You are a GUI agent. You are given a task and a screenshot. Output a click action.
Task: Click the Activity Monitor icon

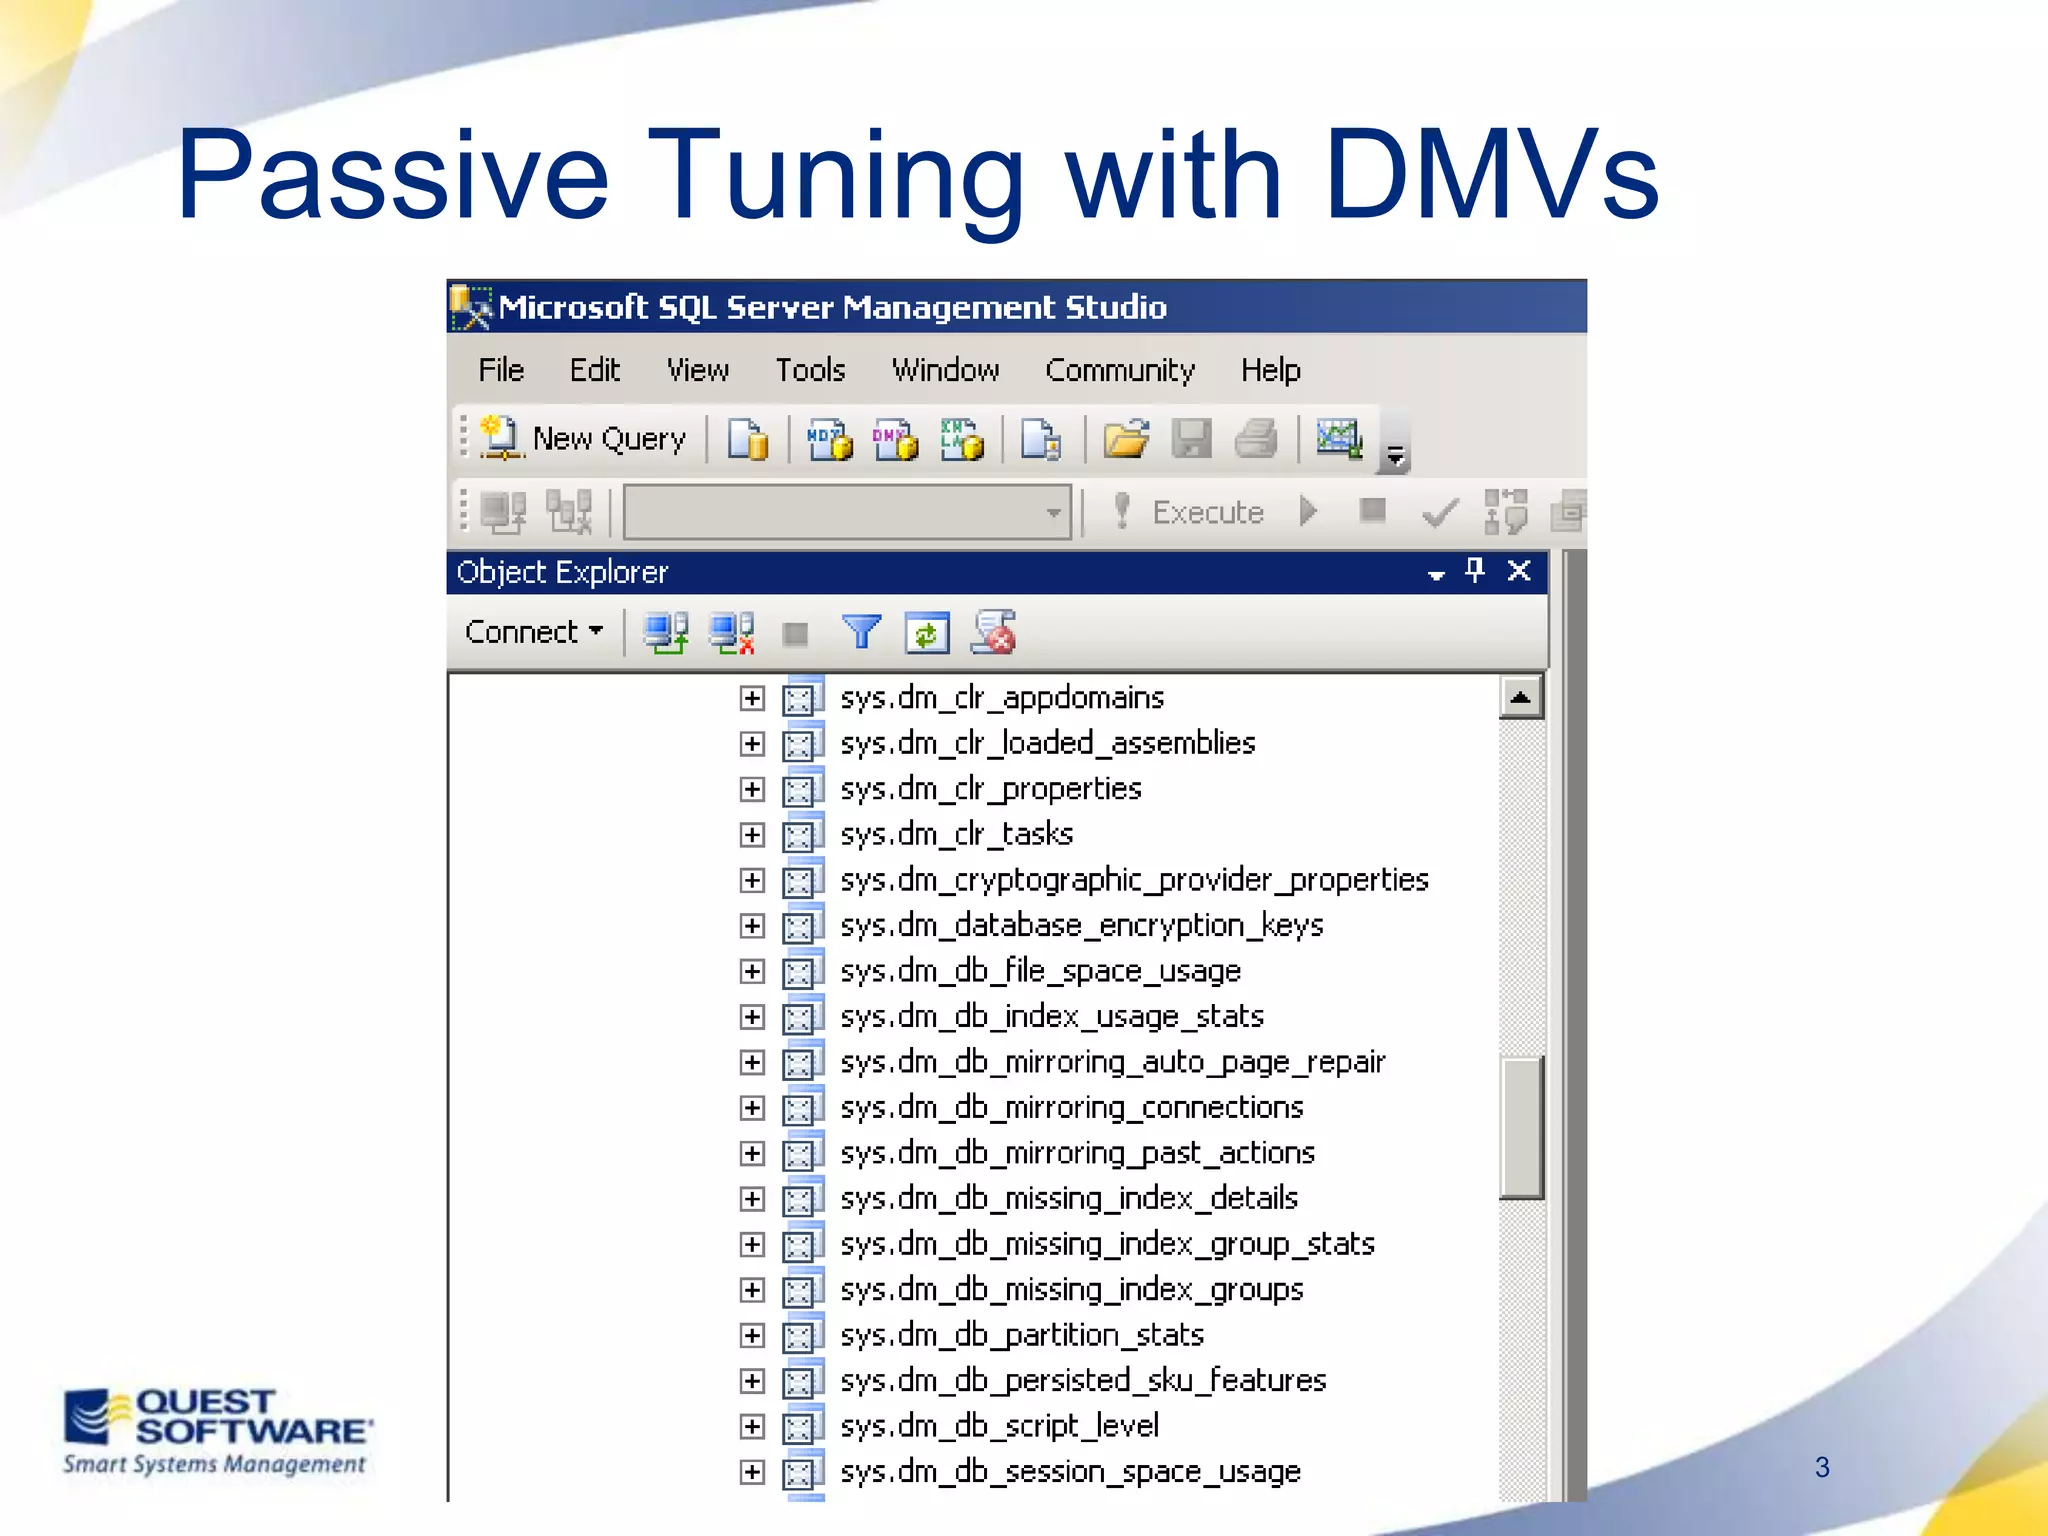(1339, 439)
